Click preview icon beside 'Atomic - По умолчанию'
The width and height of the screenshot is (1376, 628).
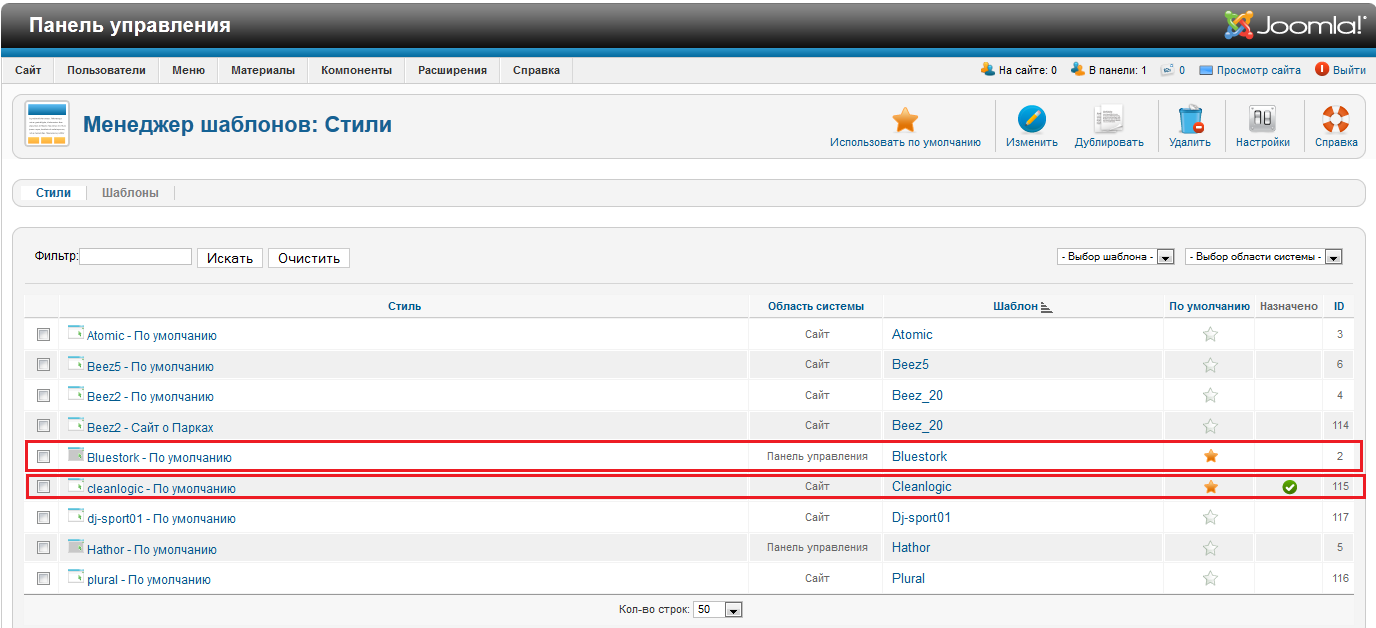coord(75,333)
